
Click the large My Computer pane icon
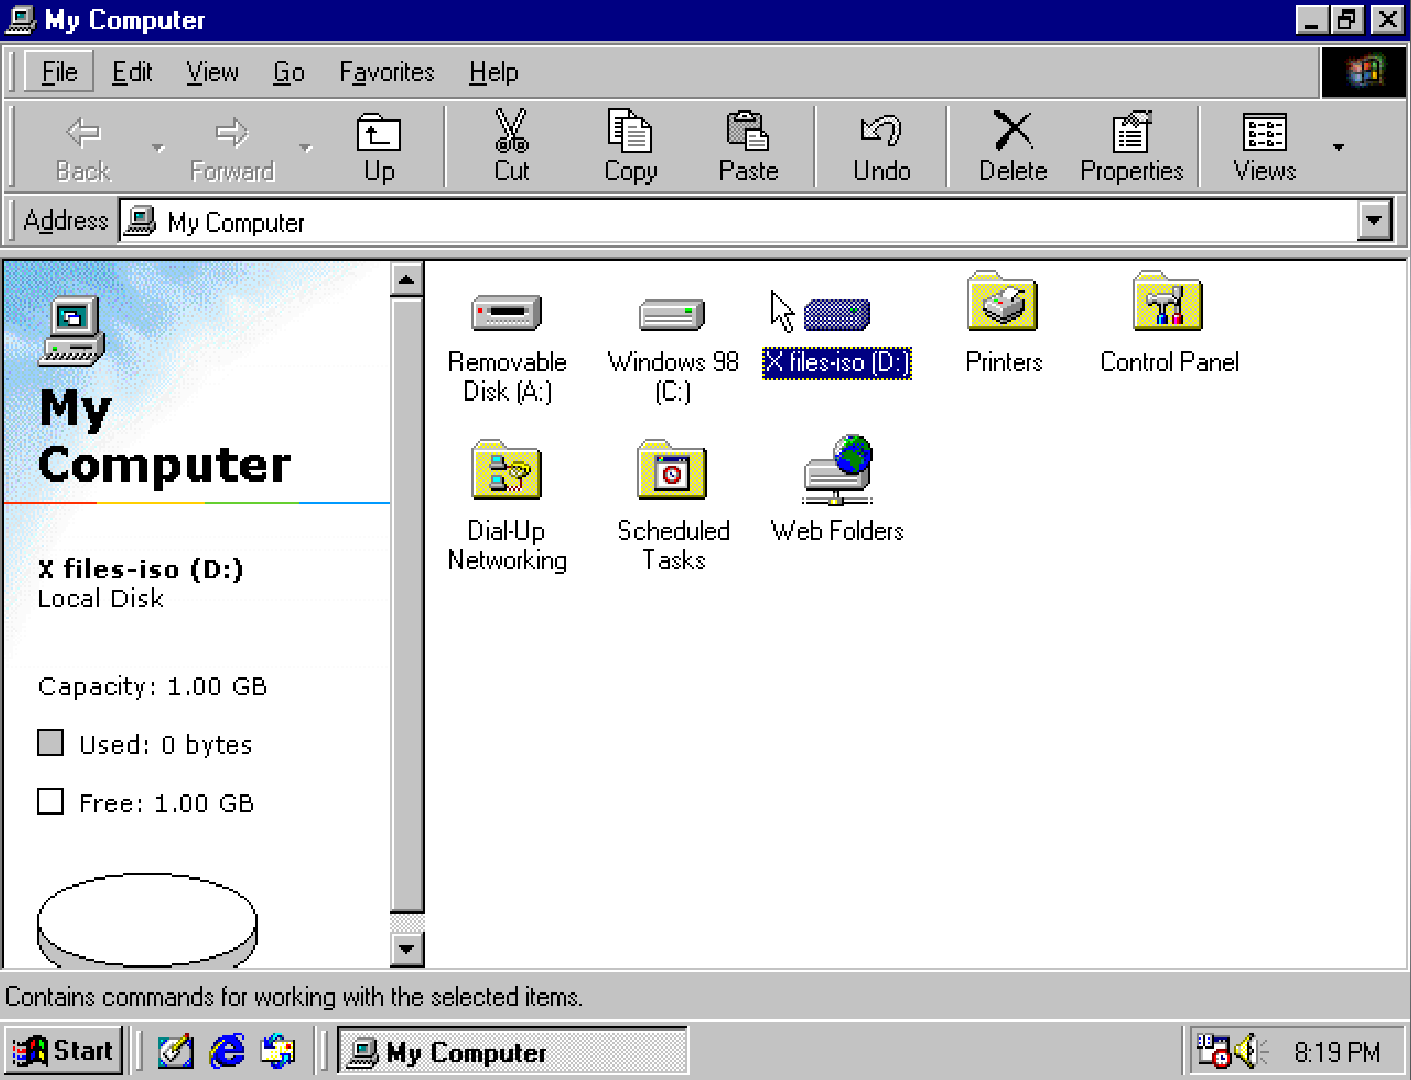click(x=71, y=331)
